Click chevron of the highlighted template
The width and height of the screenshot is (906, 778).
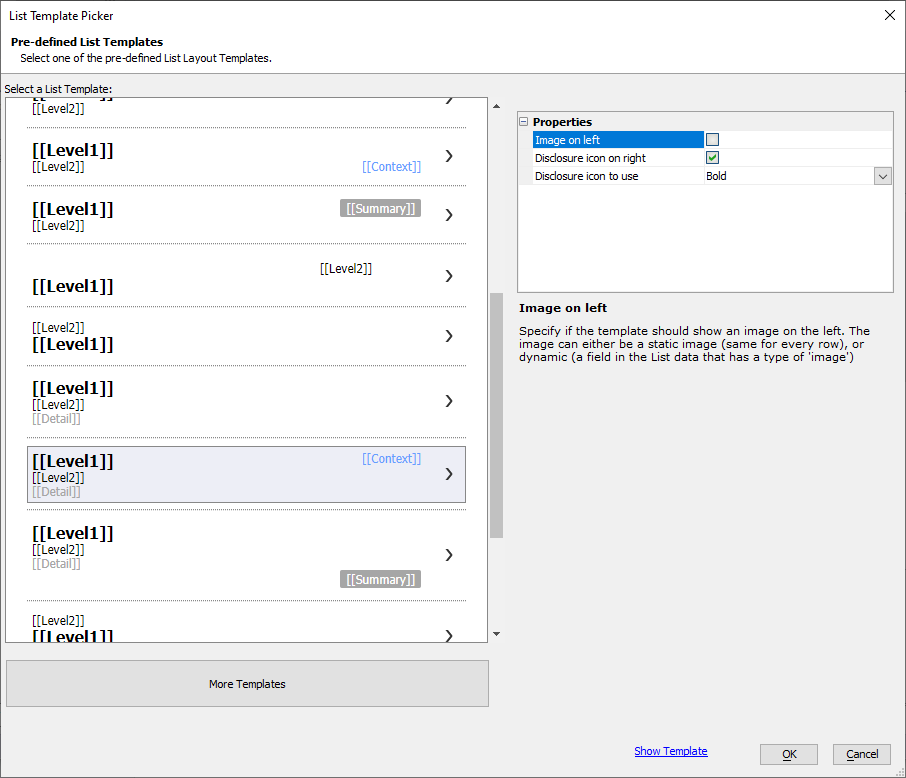pos(449,474)
